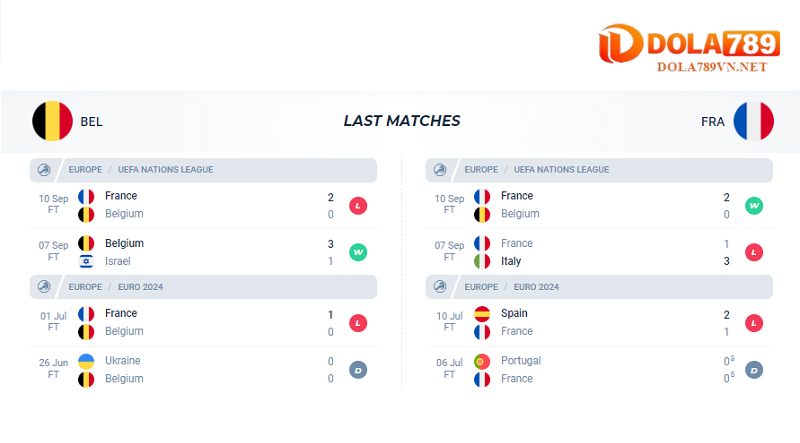The image size is (800, 443).
Task: Click the loss badge for Spain vs France
Action: pyautogui.click(x=755, y=323)
